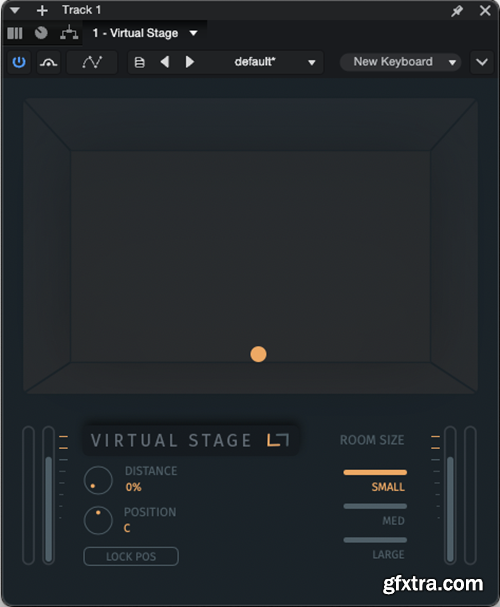
Task: Pin the plugin window
Action: pos(457,10)
